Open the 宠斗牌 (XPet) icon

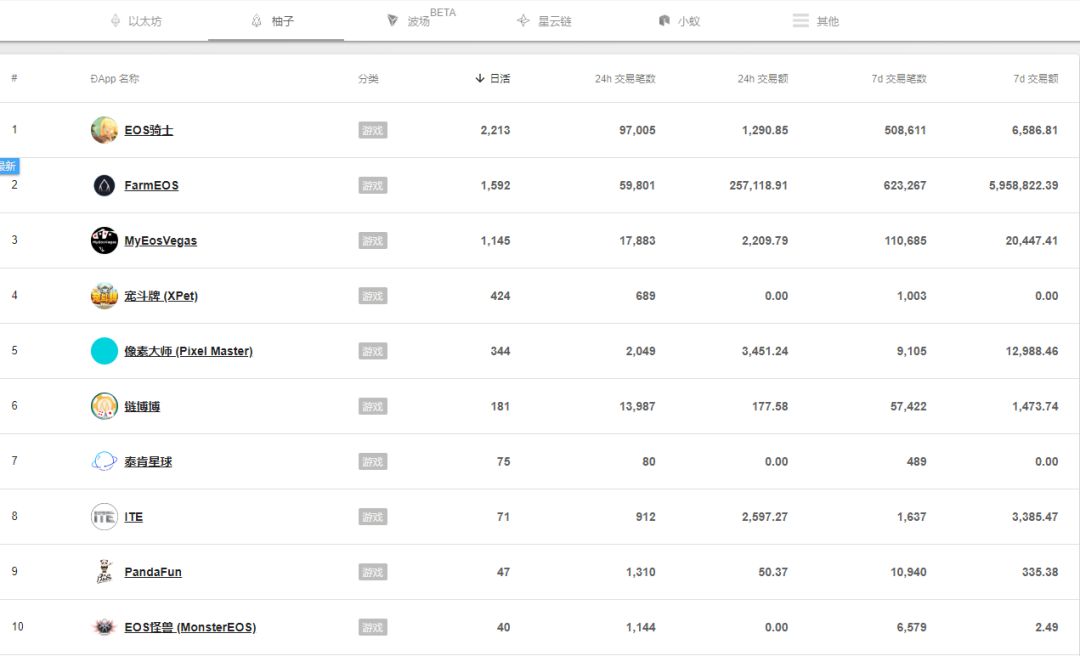point(104,296)
